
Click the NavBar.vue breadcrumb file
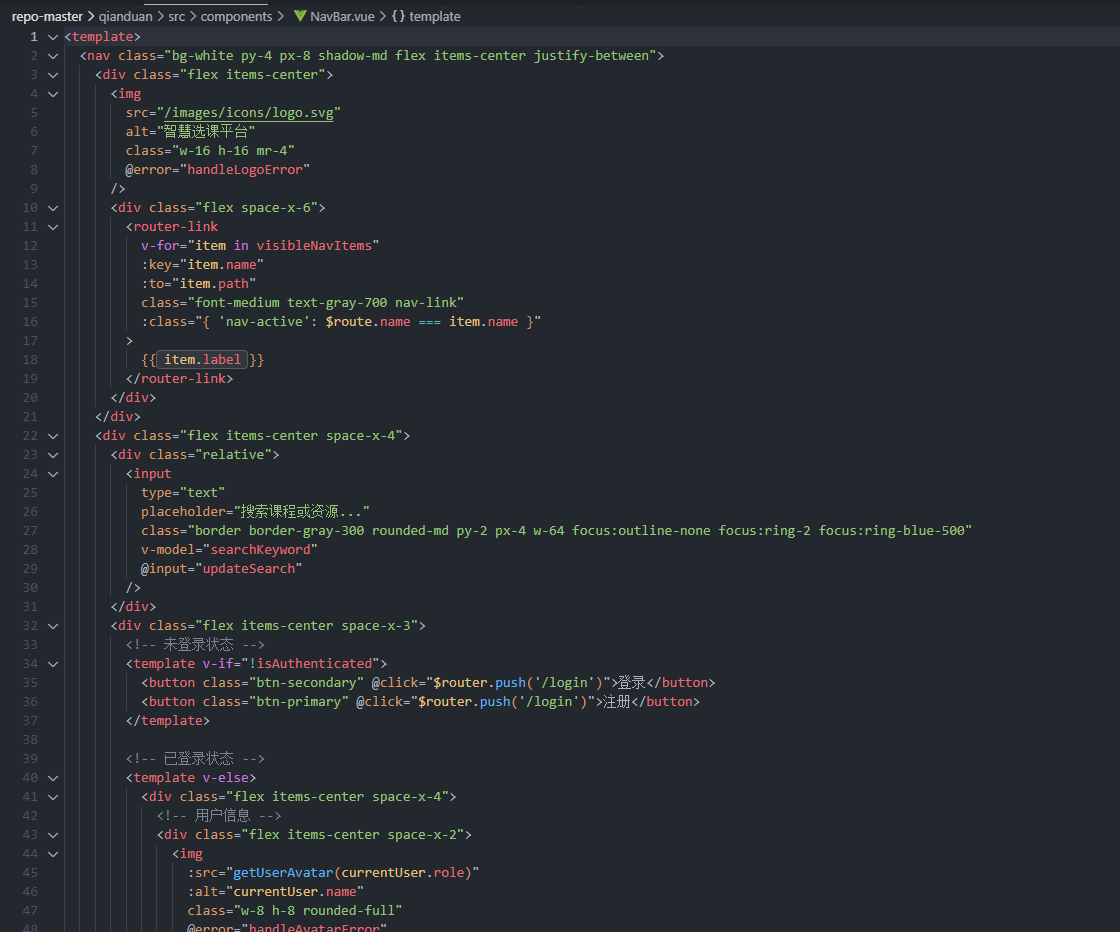342,16
